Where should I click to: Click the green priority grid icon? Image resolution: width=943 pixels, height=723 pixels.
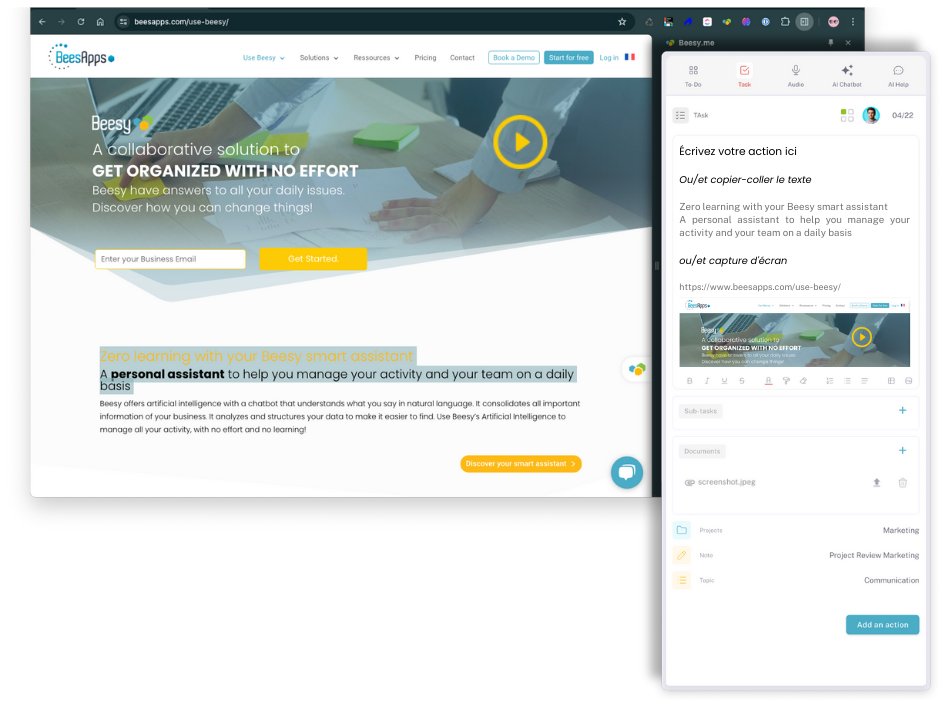847,115
